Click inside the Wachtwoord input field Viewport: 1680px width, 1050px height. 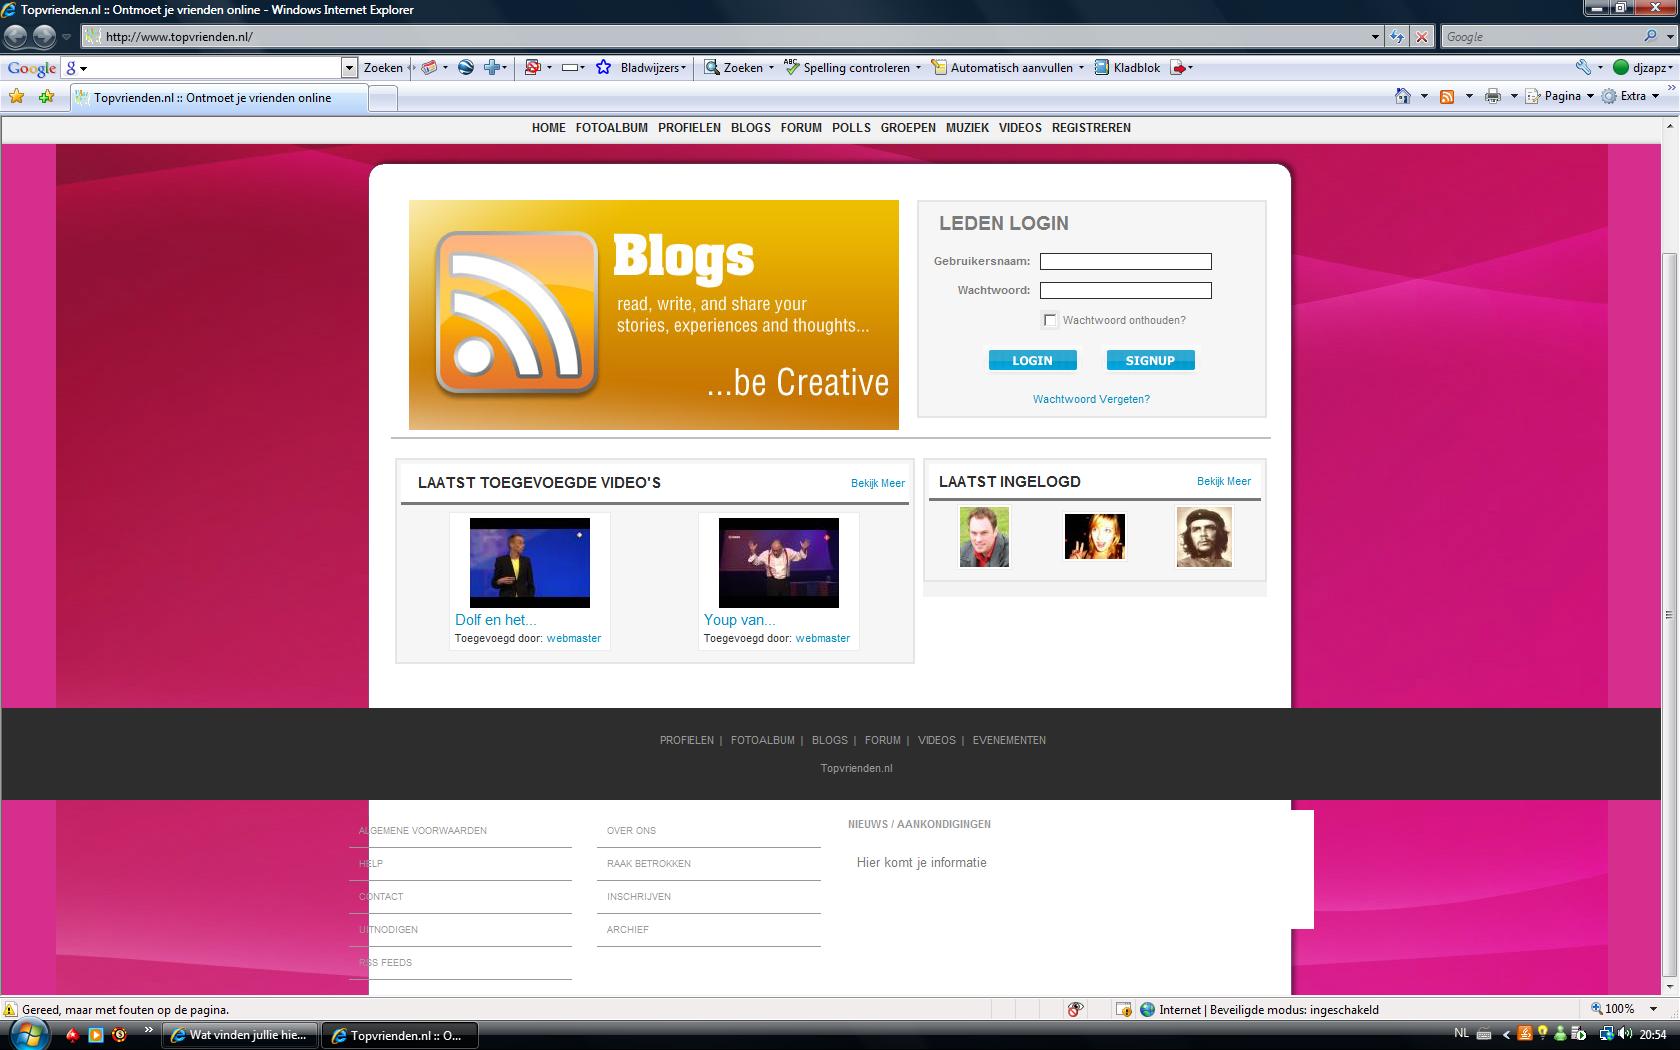1125,290
